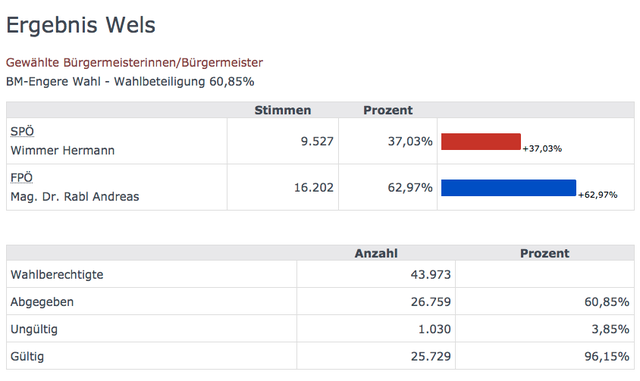Click the Gewählte Bürgermeisterinnen/Bürgermeister heading
Viewport: 640px width, 381px height.
coord(134,62)
